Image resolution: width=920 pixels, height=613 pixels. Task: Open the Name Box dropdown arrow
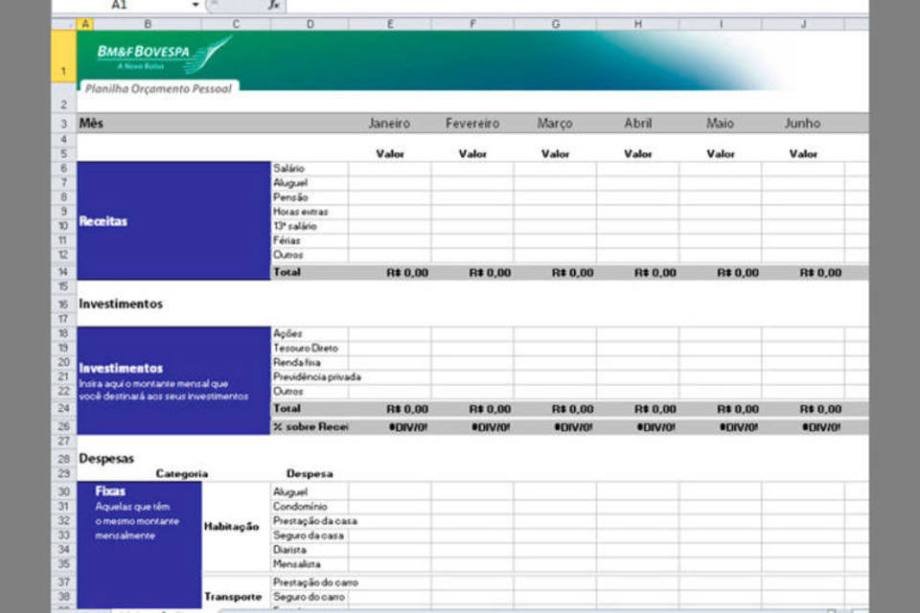(196, 5)
